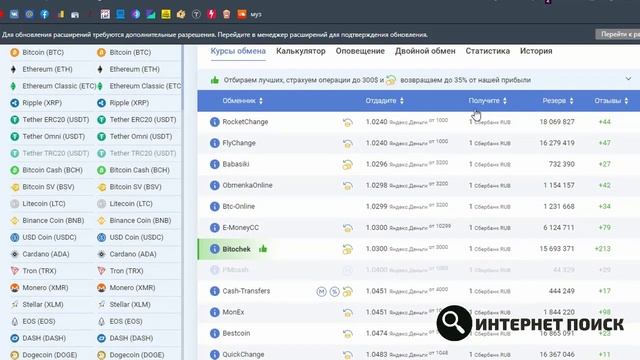Open the Статистика tab
Viewport: 640px width, 360px height.
tap(487, 51)
